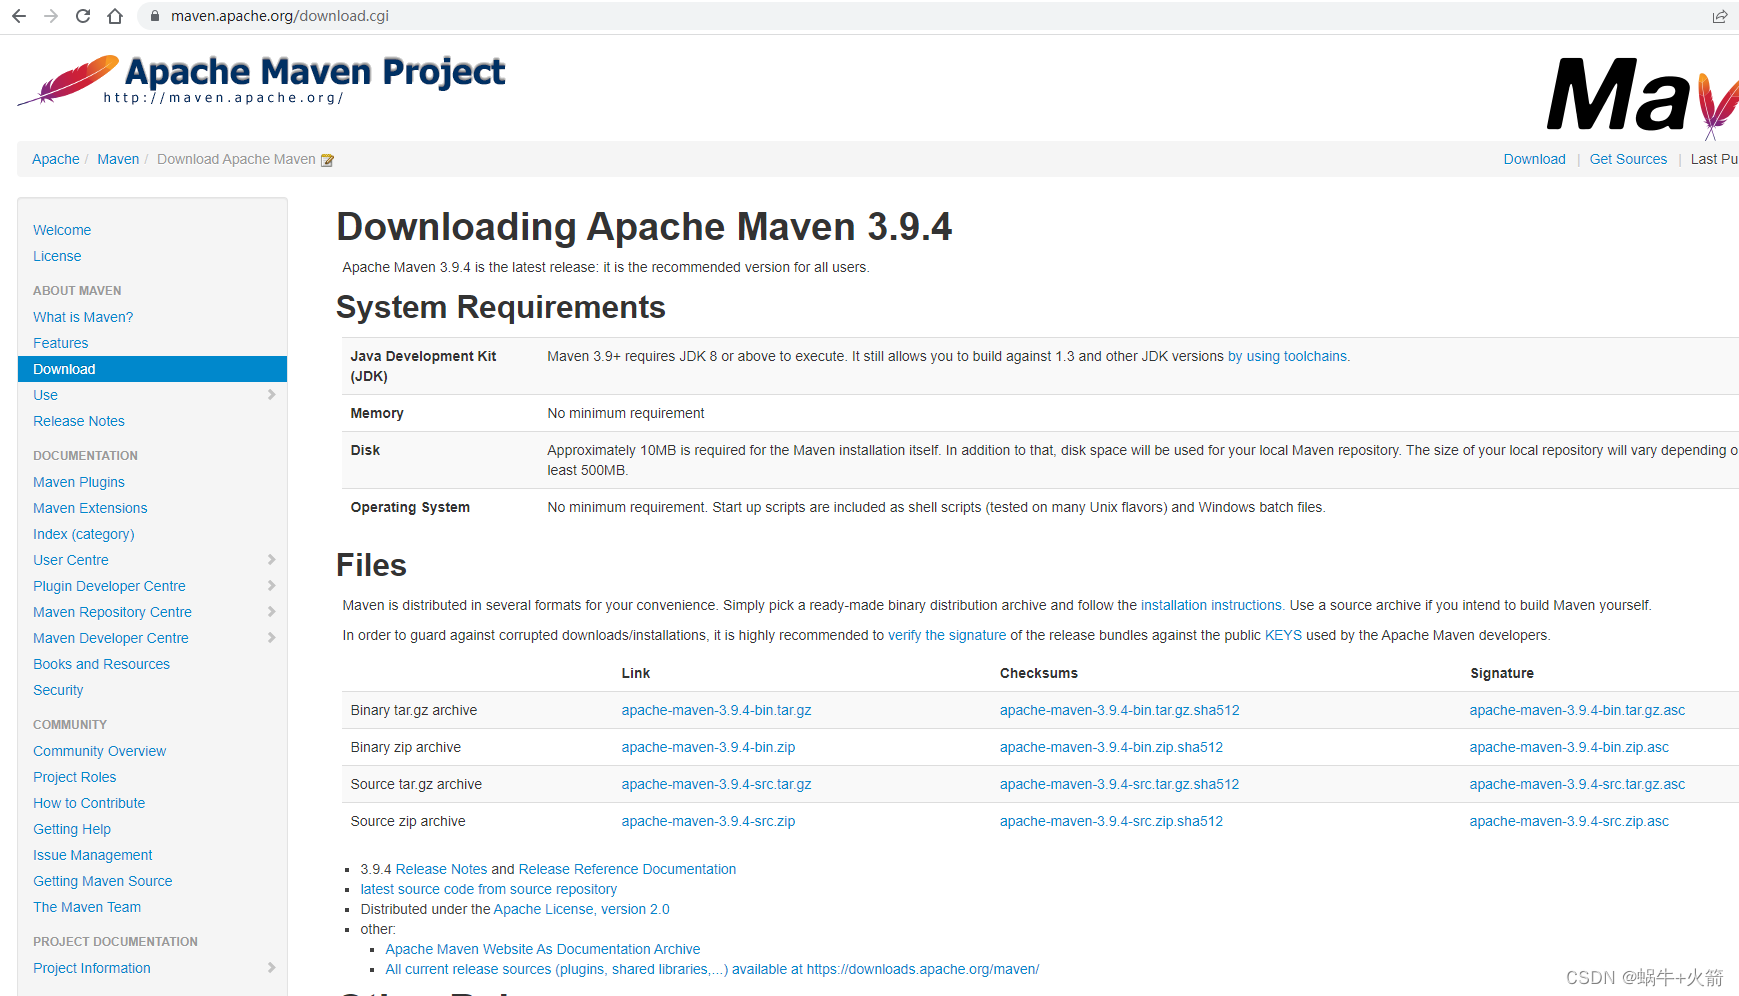Screen dimensions: 1739x996
Task: Click the browser forward arrow
Action: click(51, 16)
